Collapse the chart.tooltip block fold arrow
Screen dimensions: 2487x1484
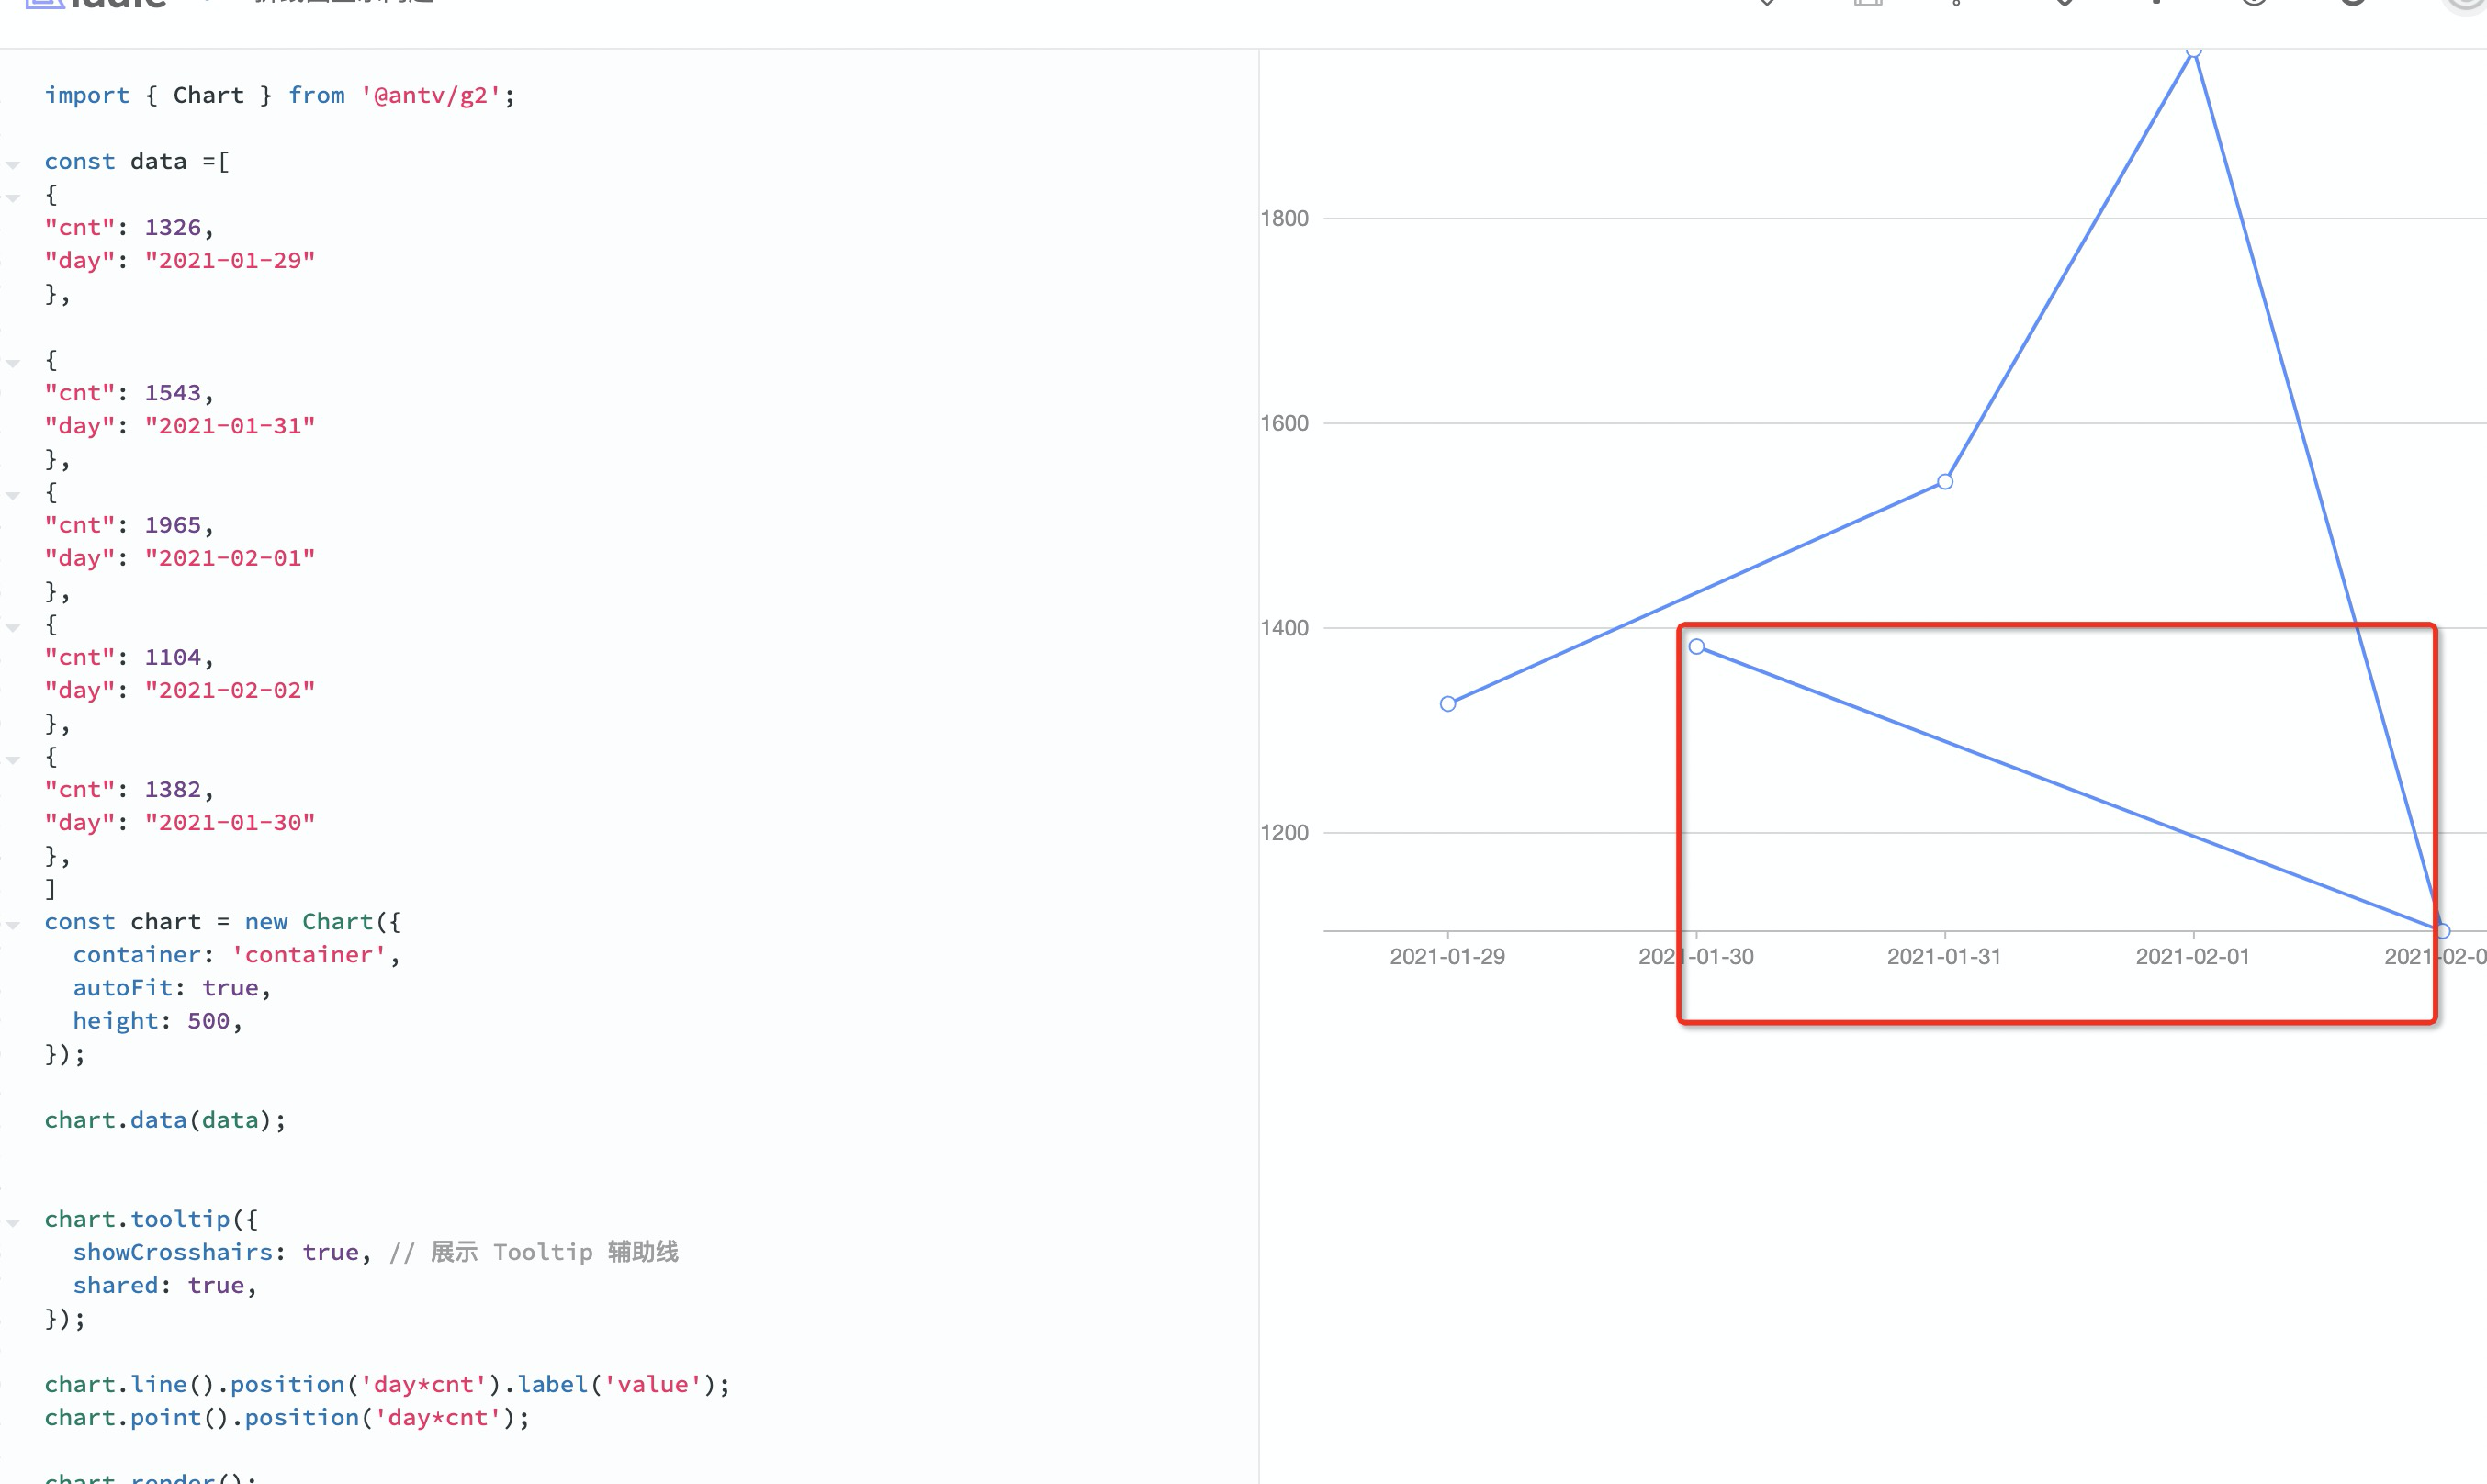click(13, 1222)
